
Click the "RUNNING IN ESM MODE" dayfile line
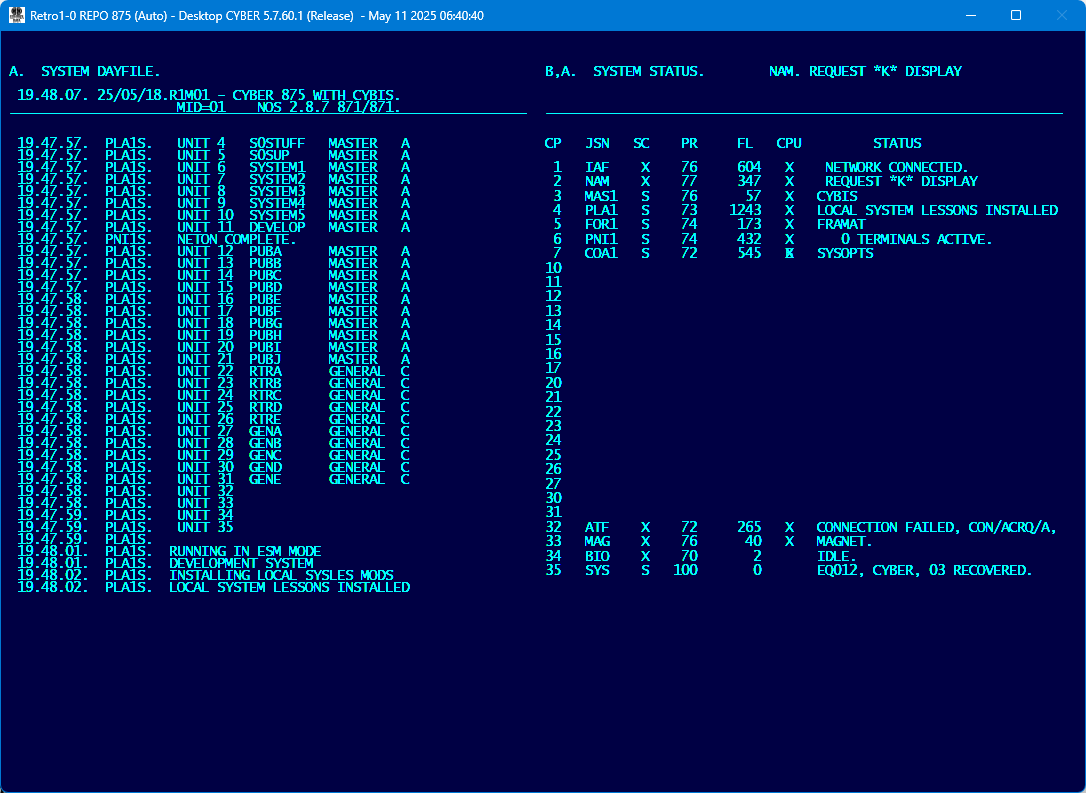(x=245, y=552)
